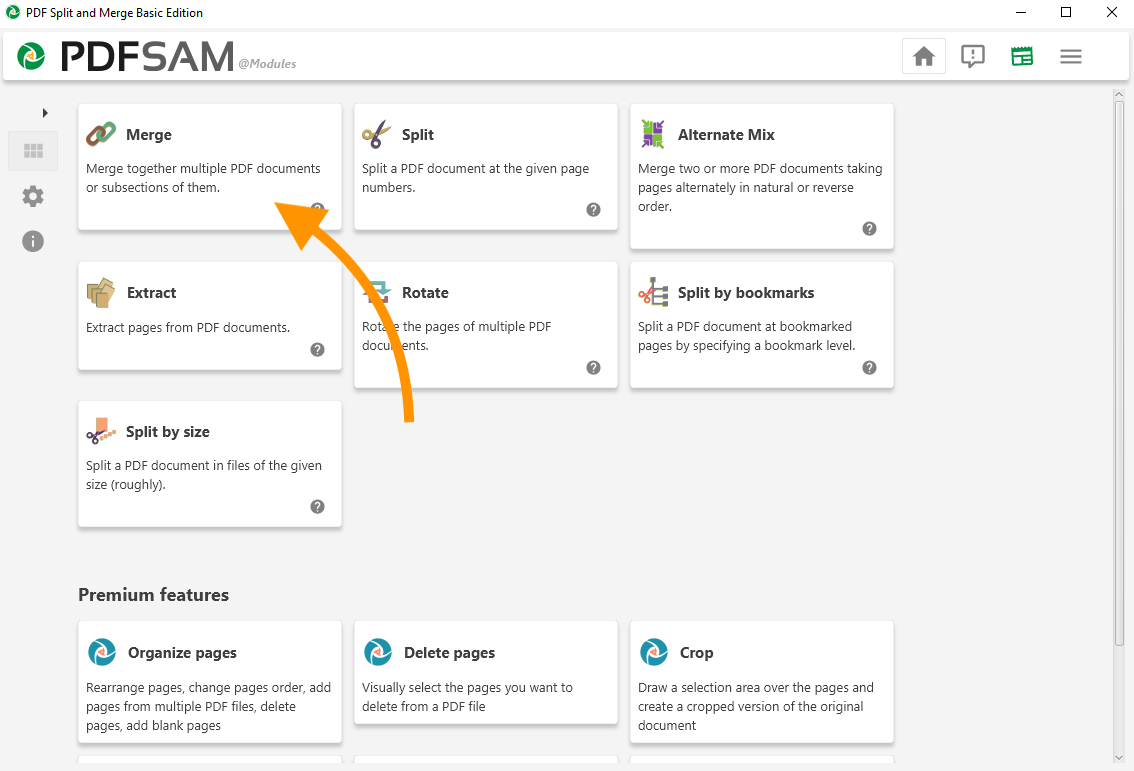
Task: Select the modules grid sidebar icon
Action: click(x=33, y=152)
